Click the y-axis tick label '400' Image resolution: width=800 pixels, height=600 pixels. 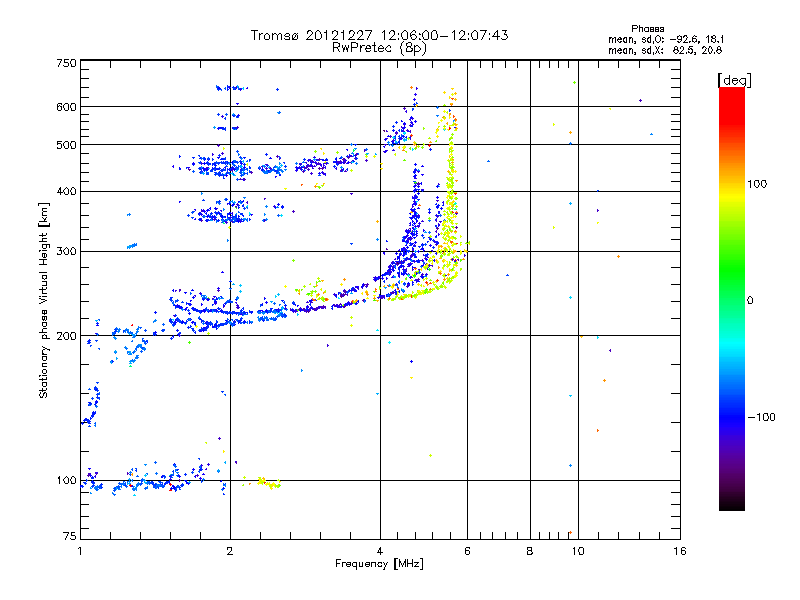pyautogui.click(x=66, y=191)
